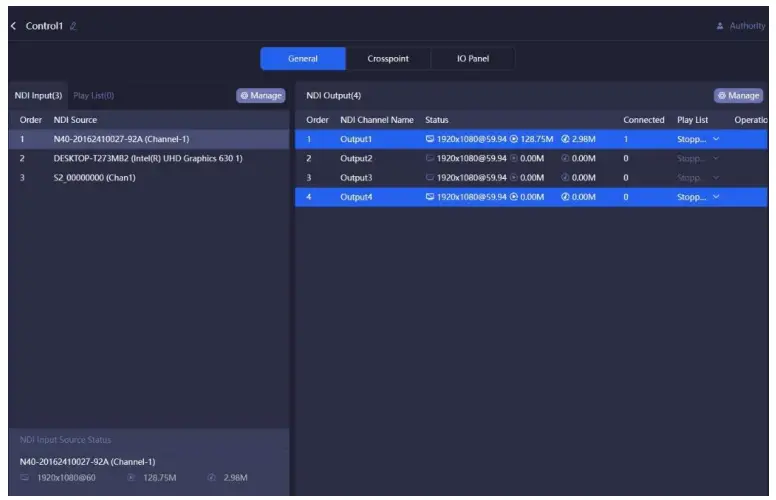
Task: Click source status resolution icon at bottom
Action: (x=24, y=478)
